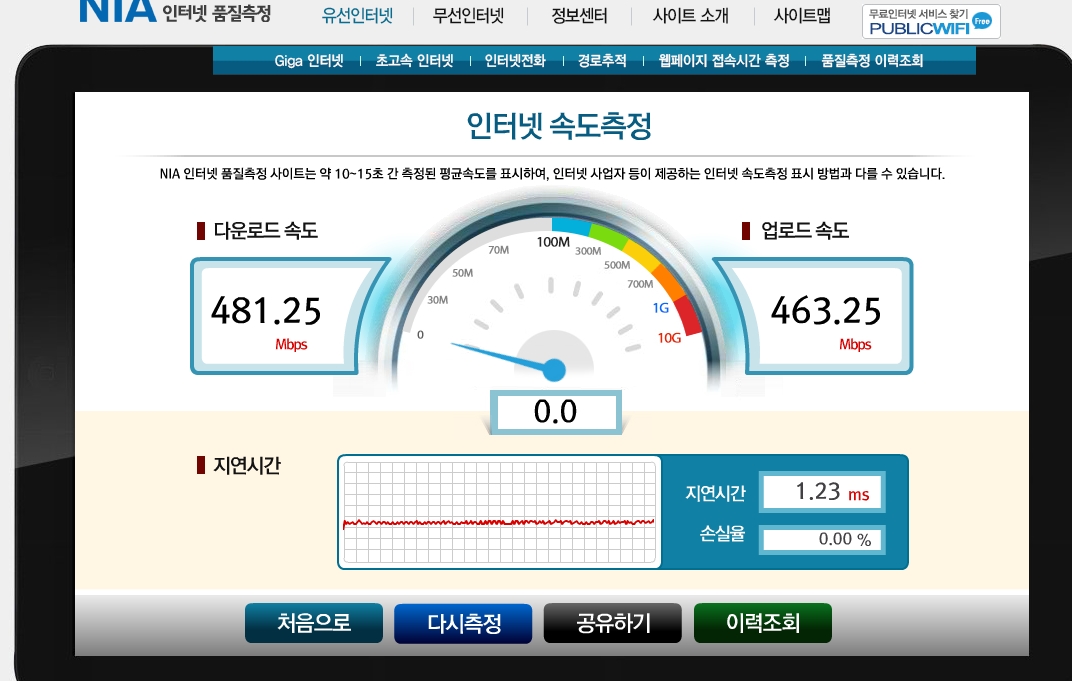Screen dimensions: 1072x681
Task: Click the green 이력조회 button
Action: pos(763,623)
